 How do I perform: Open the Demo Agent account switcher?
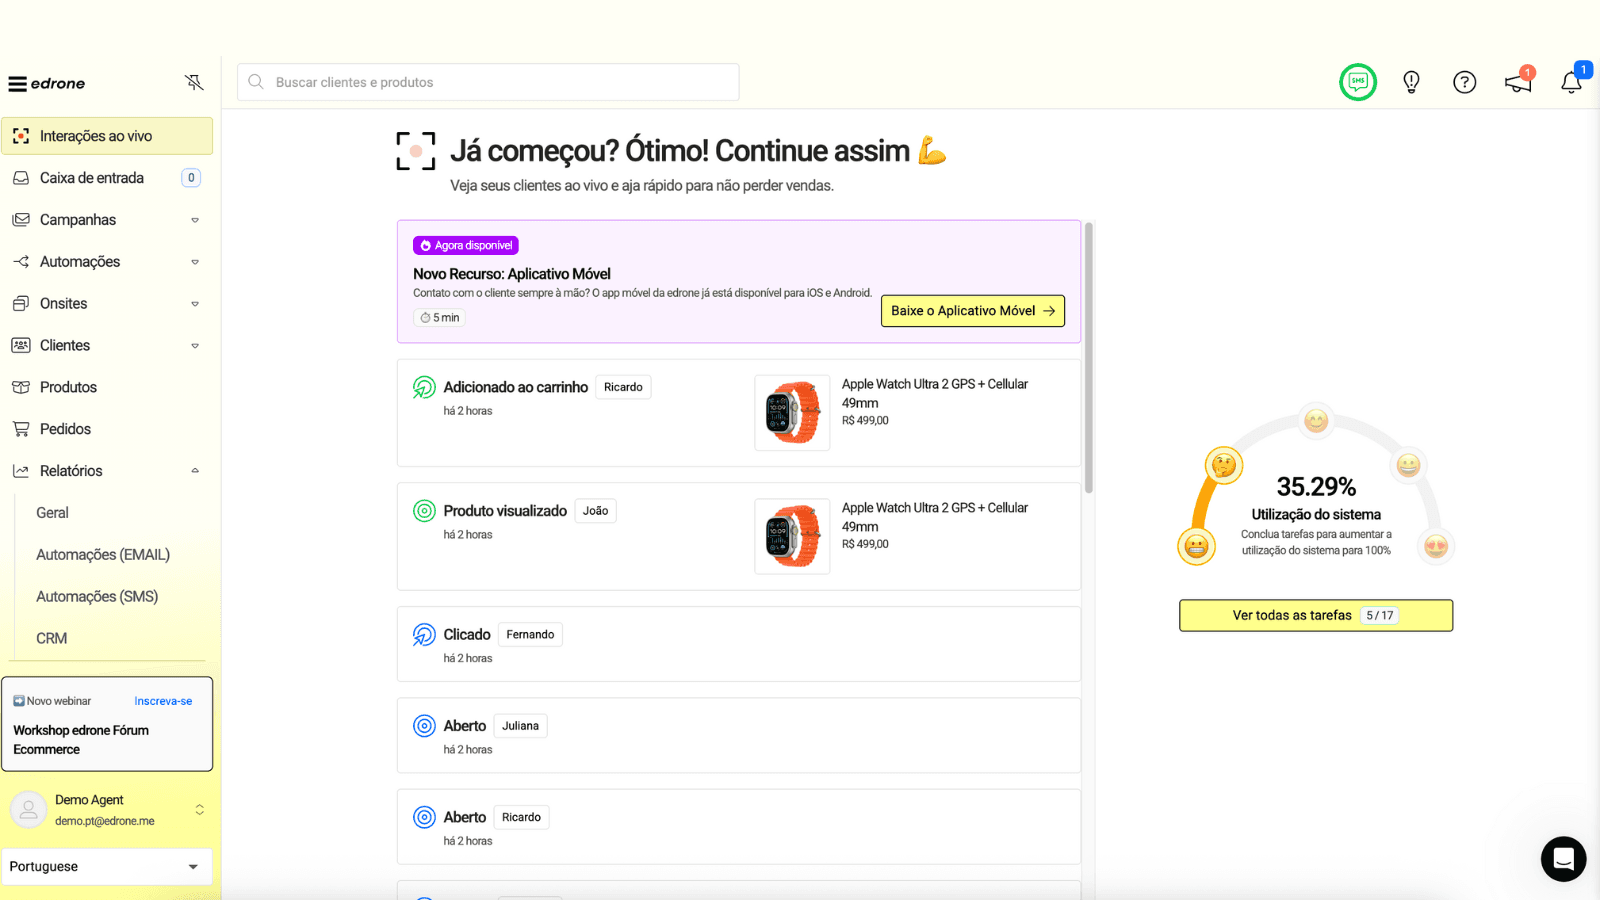[199, 810]
